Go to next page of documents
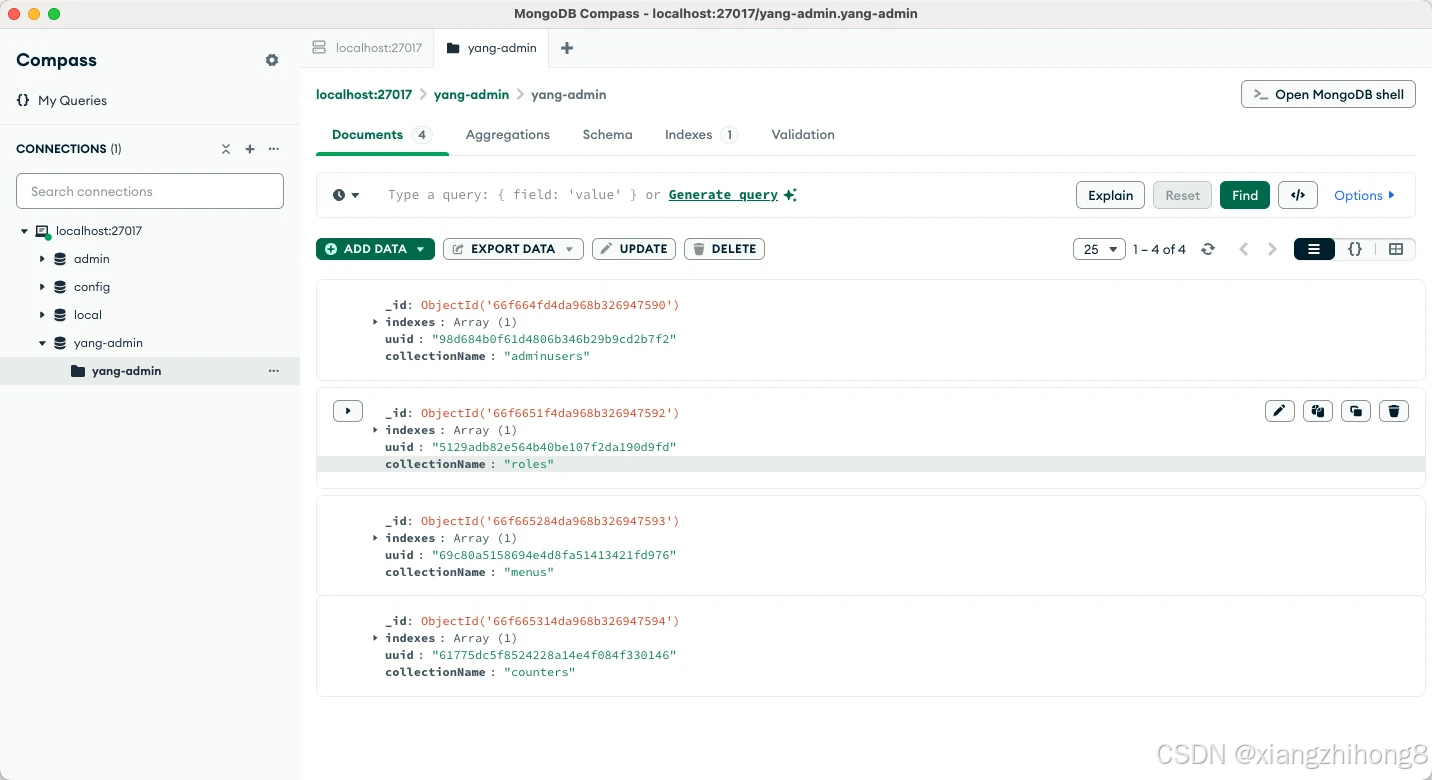Screen dimensions: 1432x780 tap(1272, 249)
